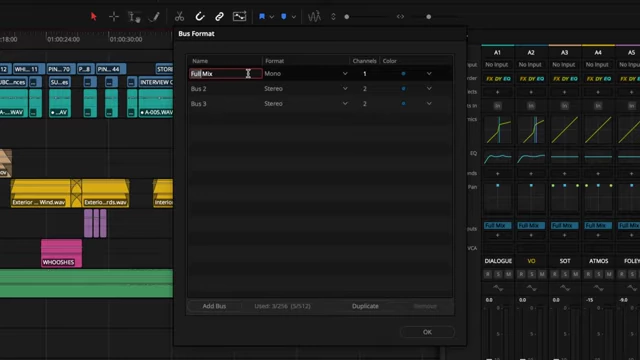Click the Format column header
This screenshot has height=360, width=640.
[x=274, y=61]
